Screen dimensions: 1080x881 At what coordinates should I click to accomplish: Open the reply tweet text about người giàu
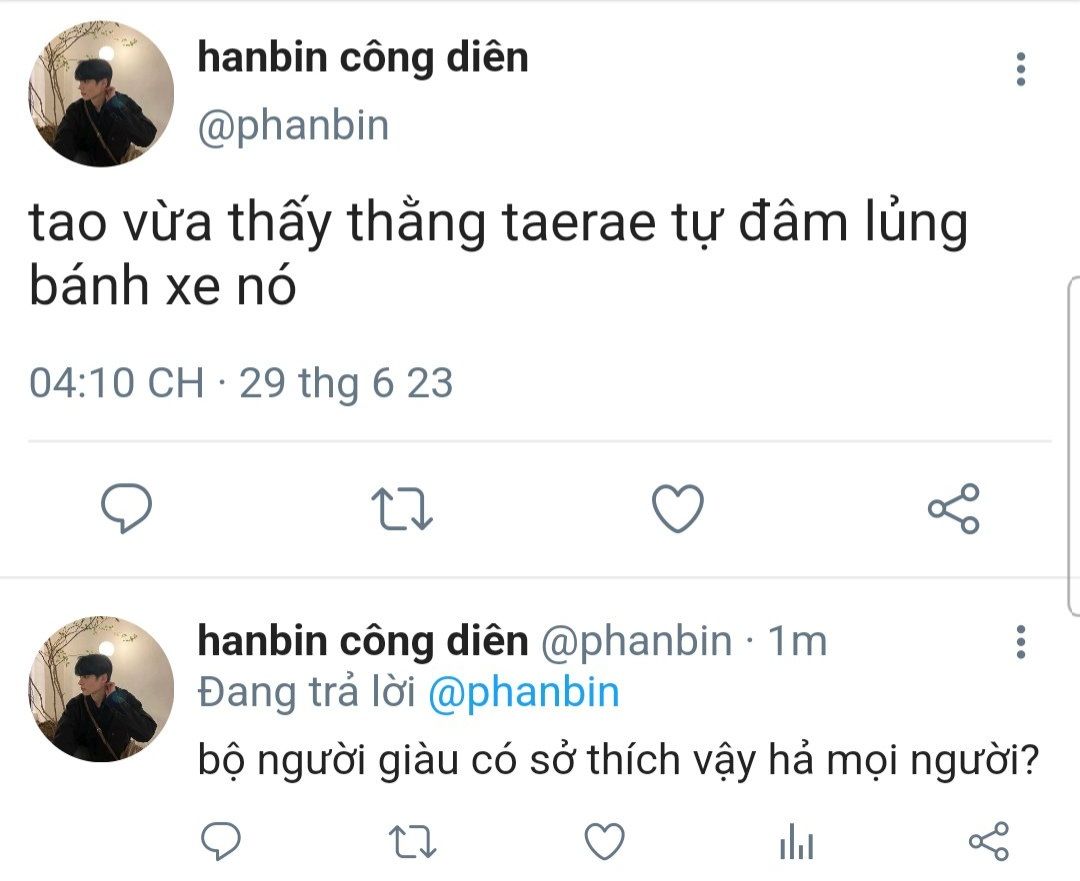click(618, 760)
